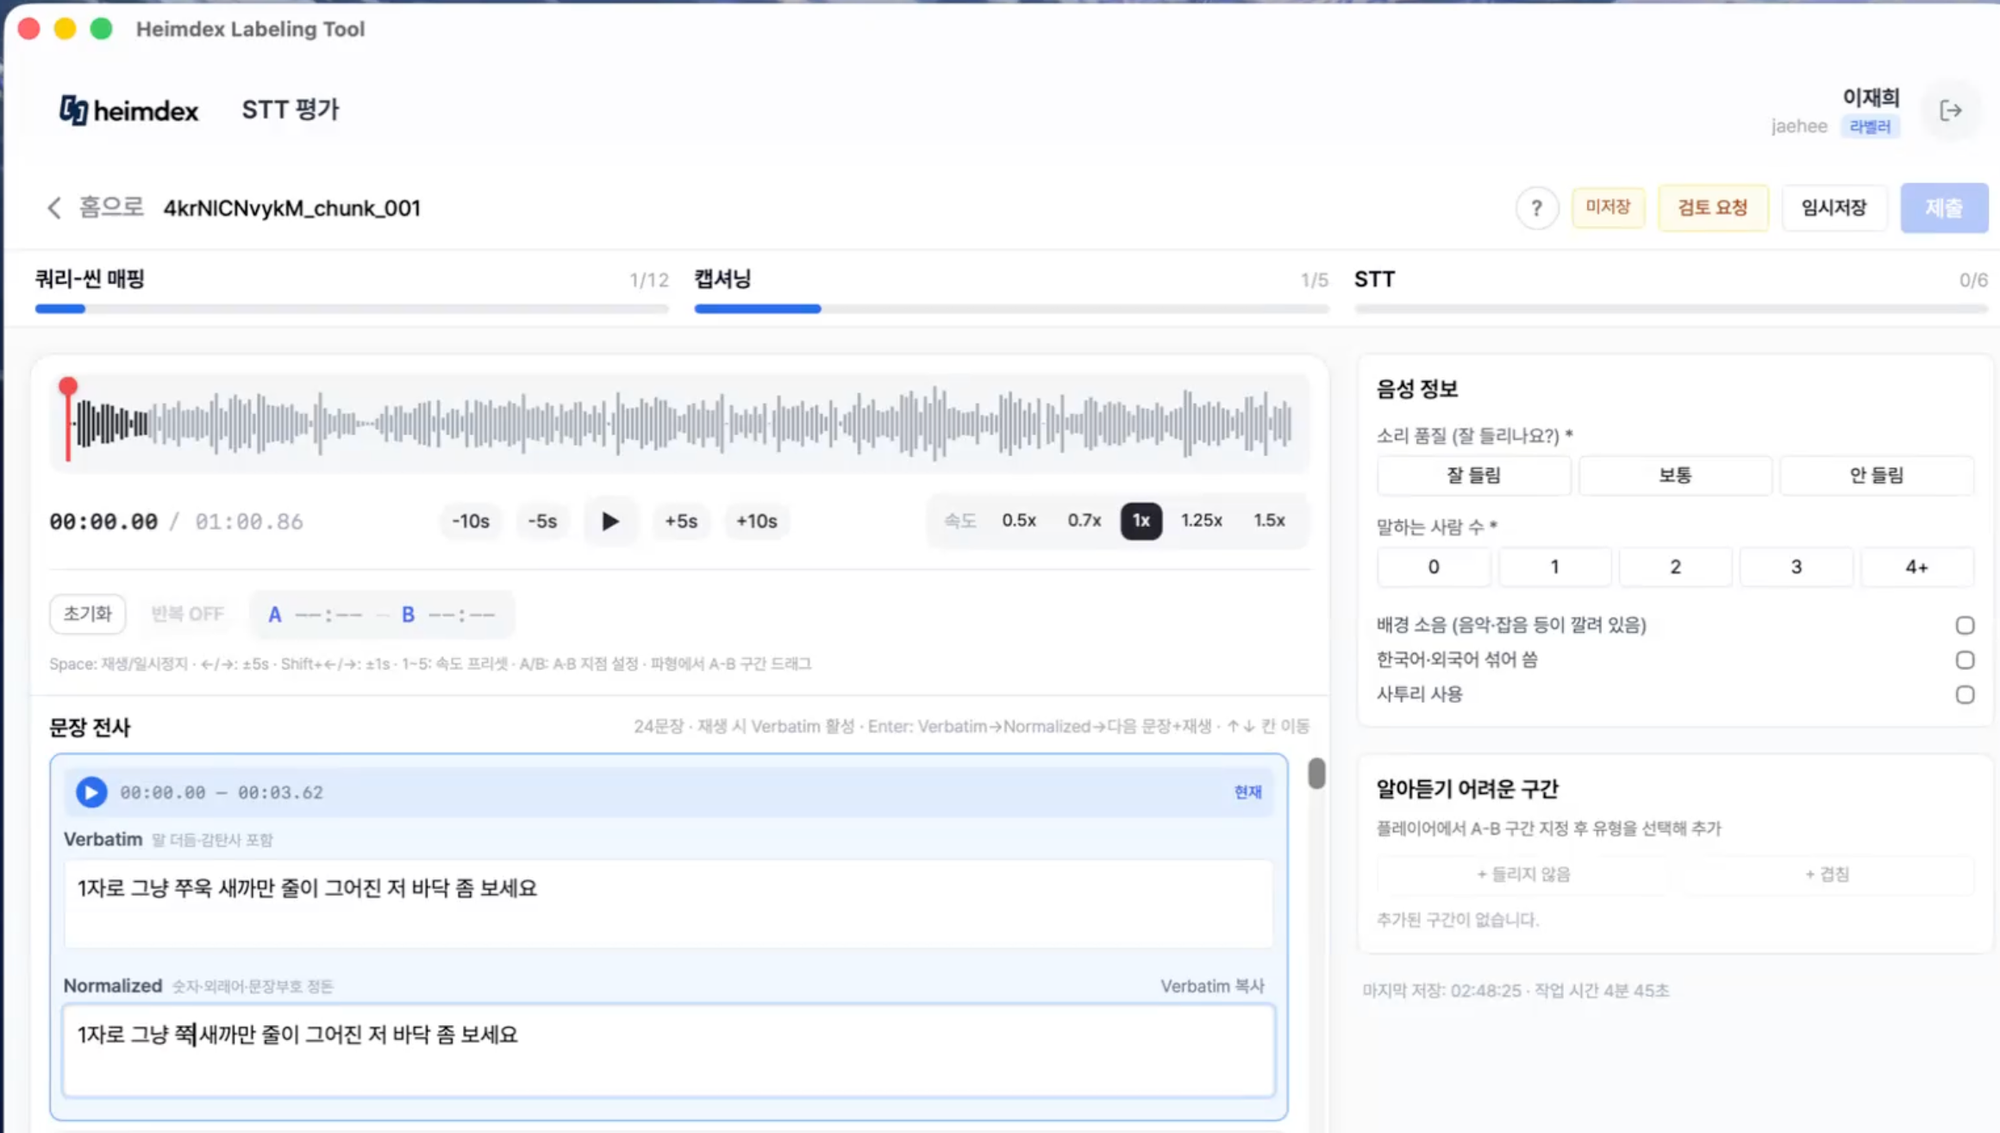Copy verbatim text with Verbatim 복사
Viewport: 2000px width, 1133px height.
coord(1212,986)
